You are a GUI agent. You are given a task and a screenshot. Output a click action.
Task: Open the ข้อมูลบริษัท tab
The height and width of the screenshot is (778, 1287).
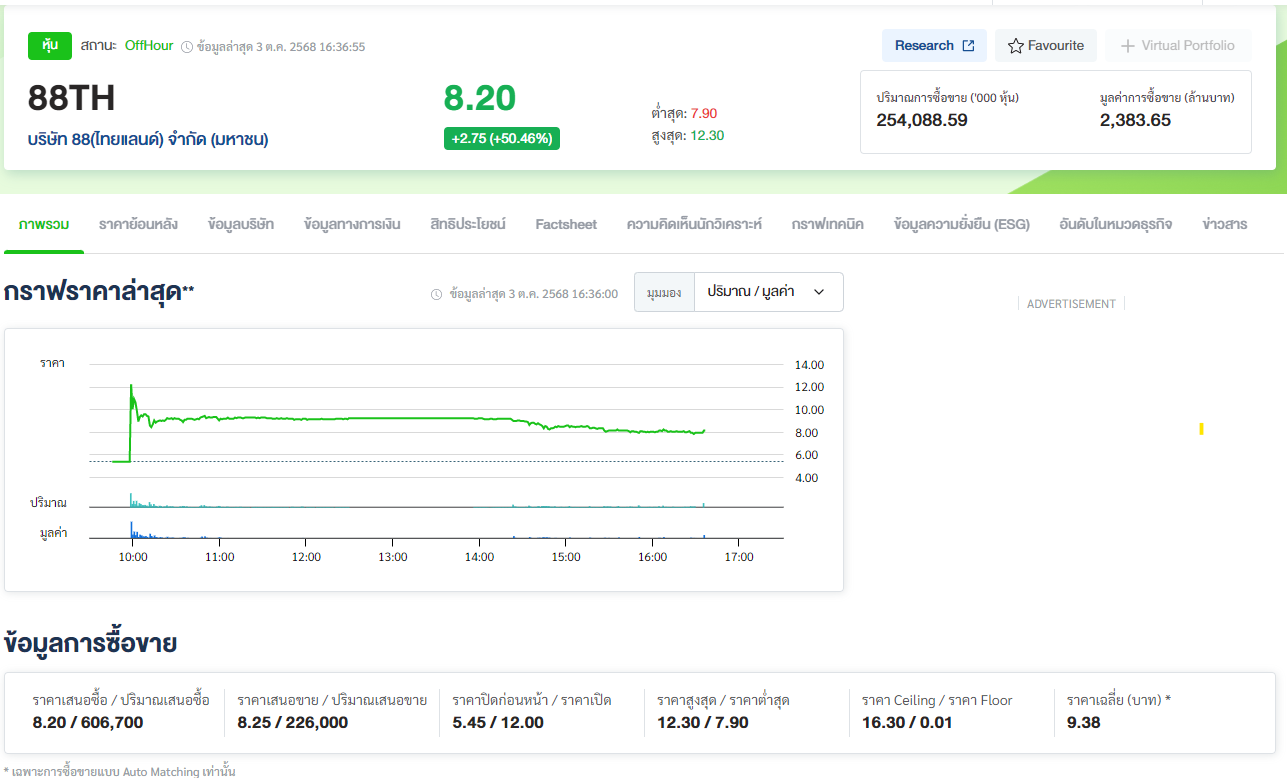(241, 224)
